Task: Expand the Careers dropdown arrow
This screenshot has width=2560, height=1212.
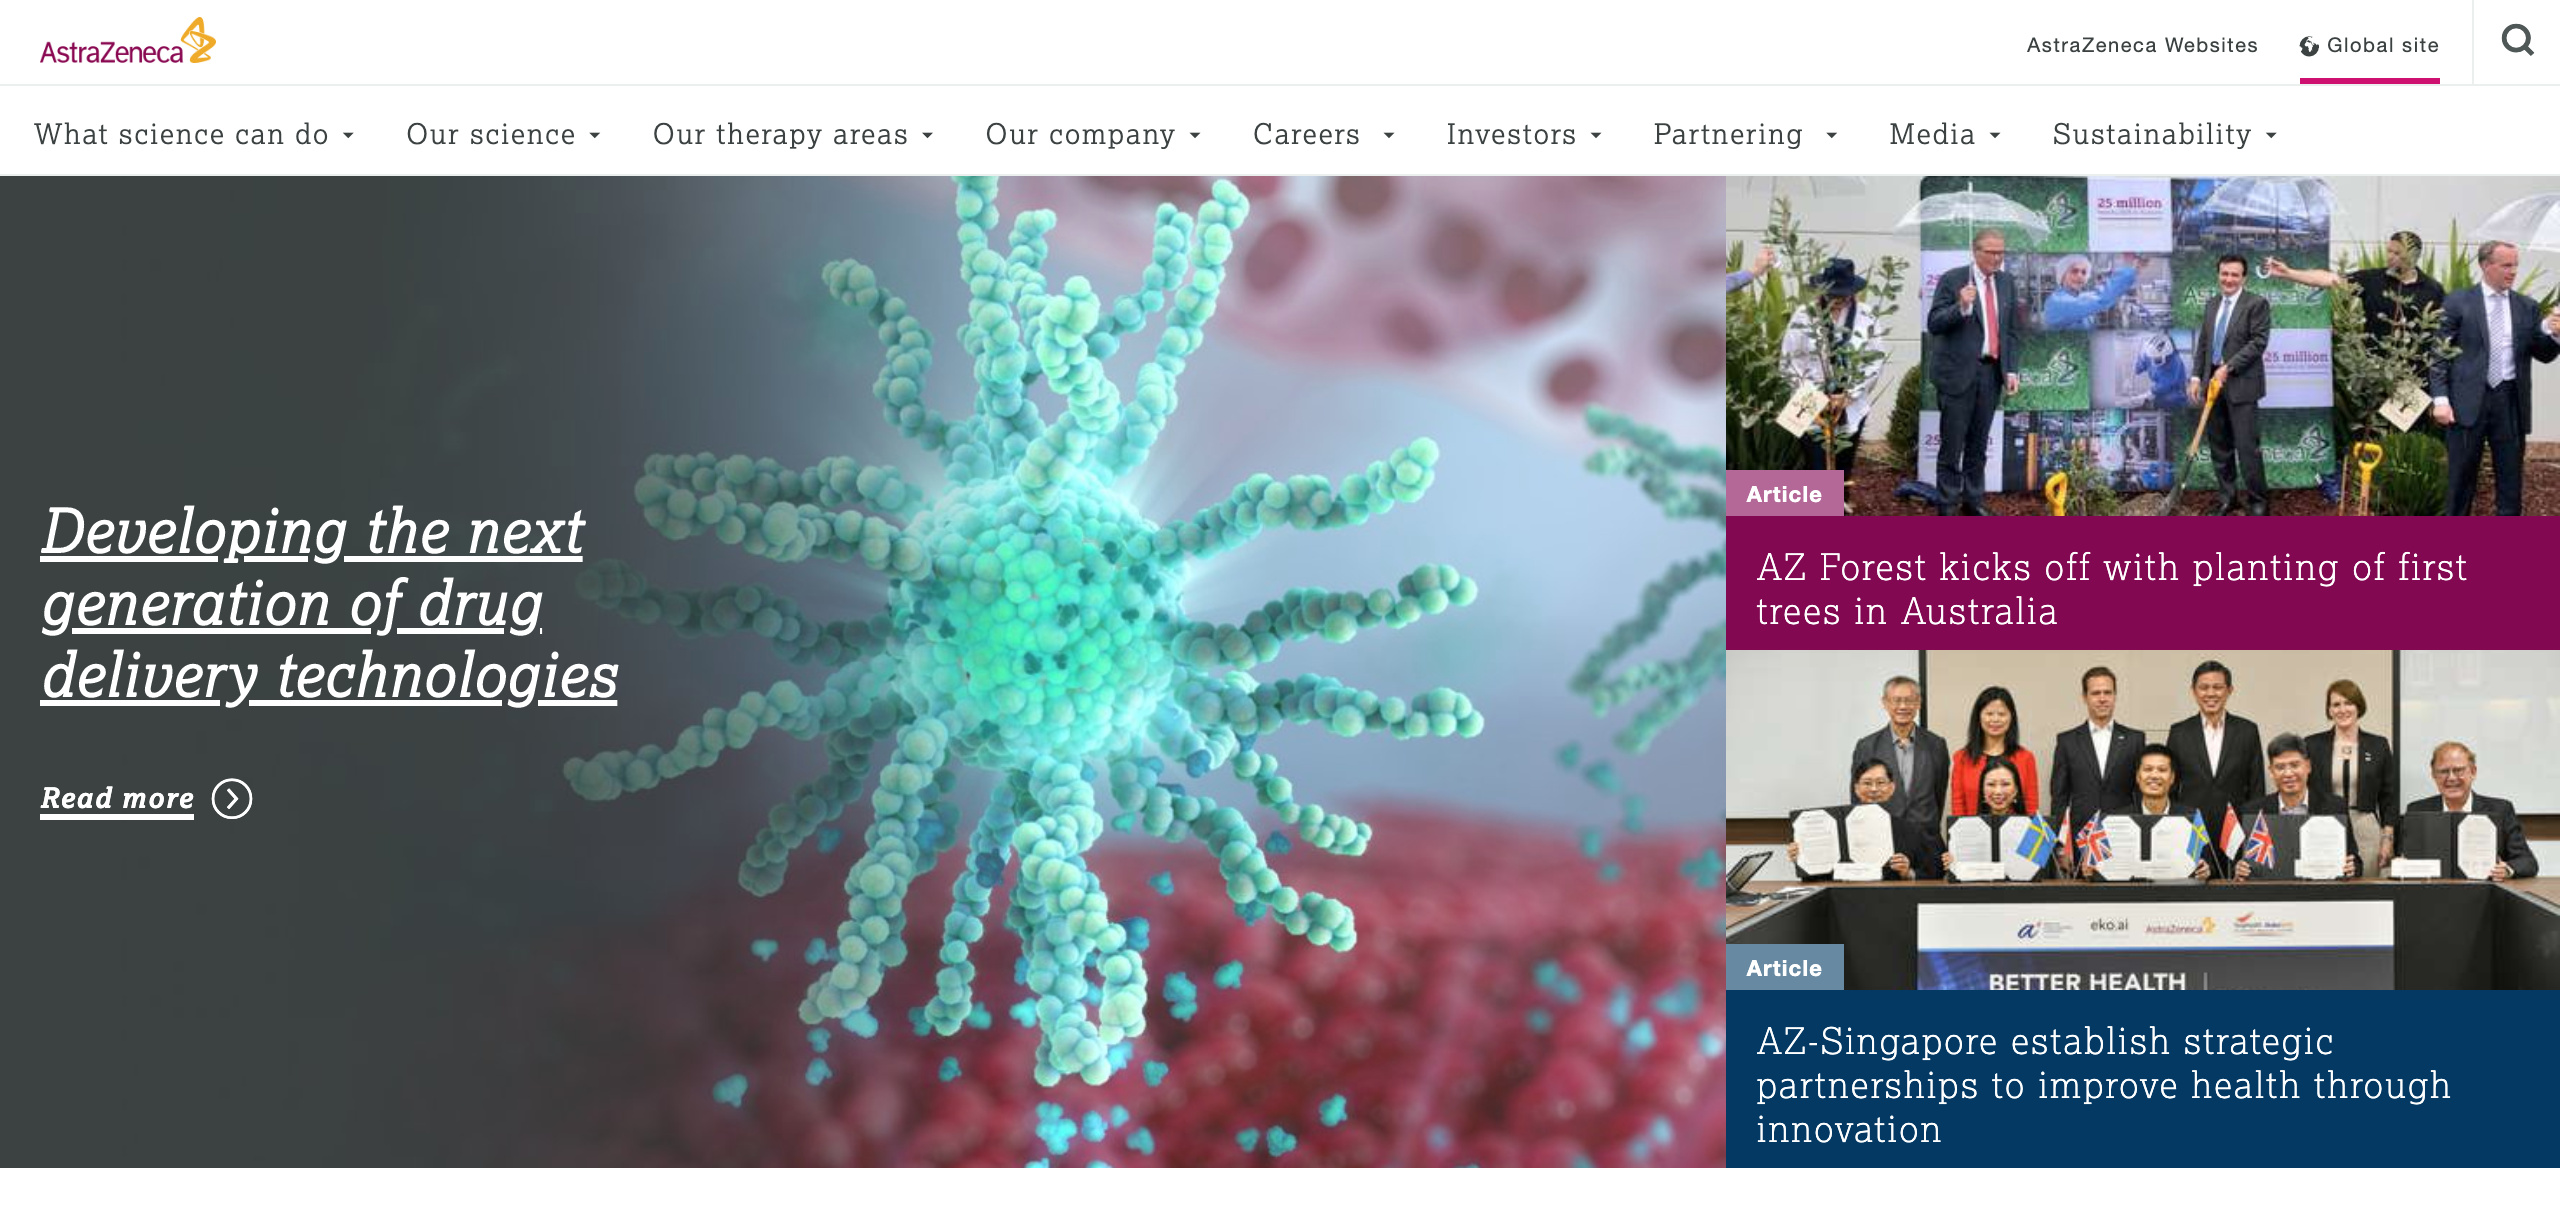Action: tap(1388, 135)
